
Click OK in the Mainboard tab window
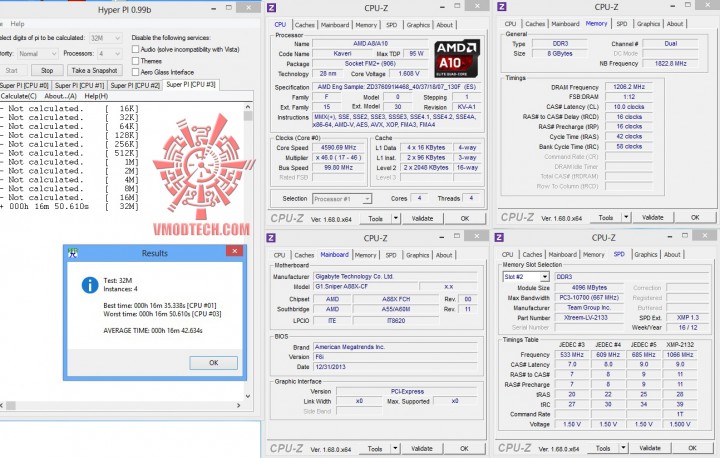[x=464, y=448]
